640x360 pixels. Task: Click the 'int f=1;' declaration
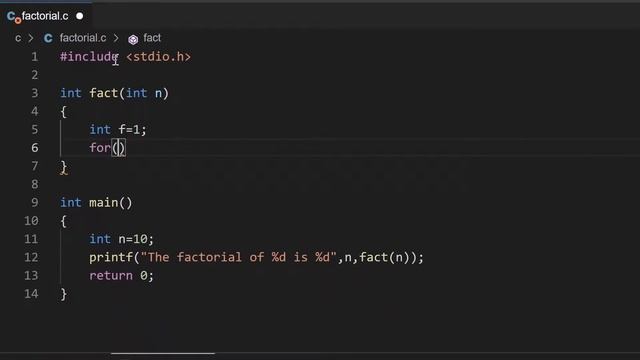[118, 129]
